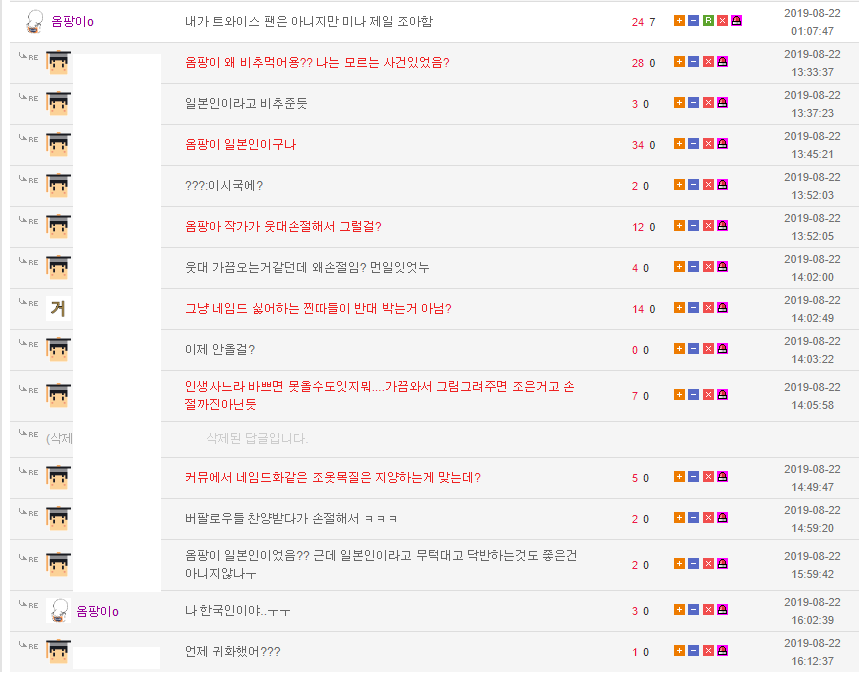Click the deleted reply placeholder text
Viewport: 859px width, 674px height.
[256, 438]
